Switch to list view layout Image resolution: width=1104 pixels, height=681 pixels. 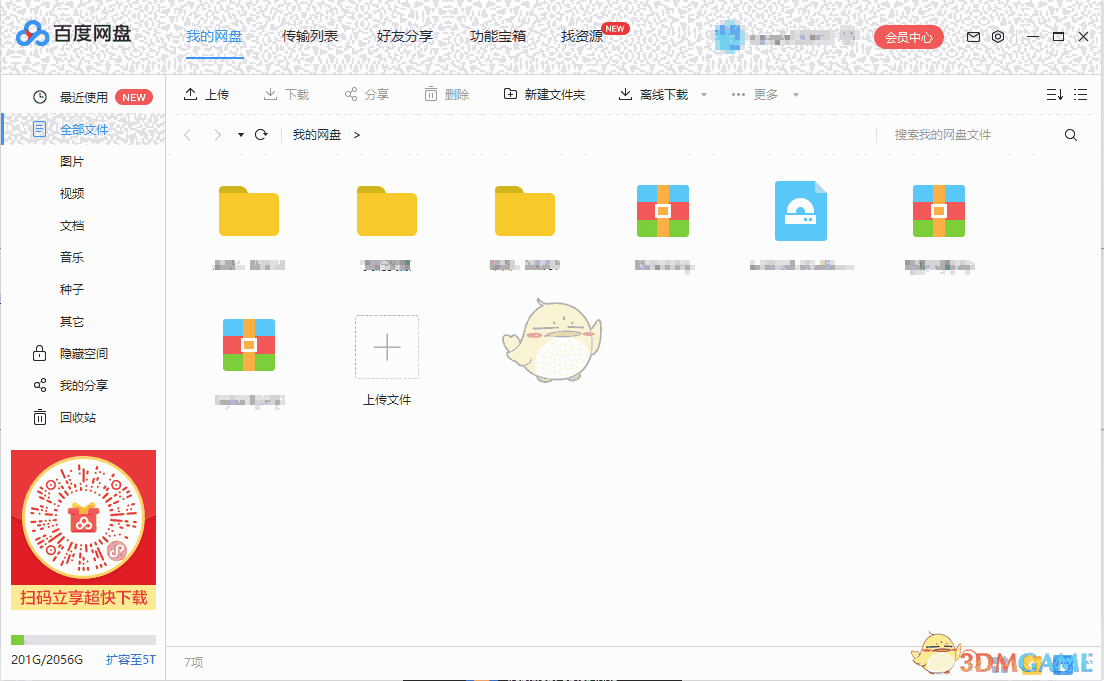click(x=1080, y=94)
